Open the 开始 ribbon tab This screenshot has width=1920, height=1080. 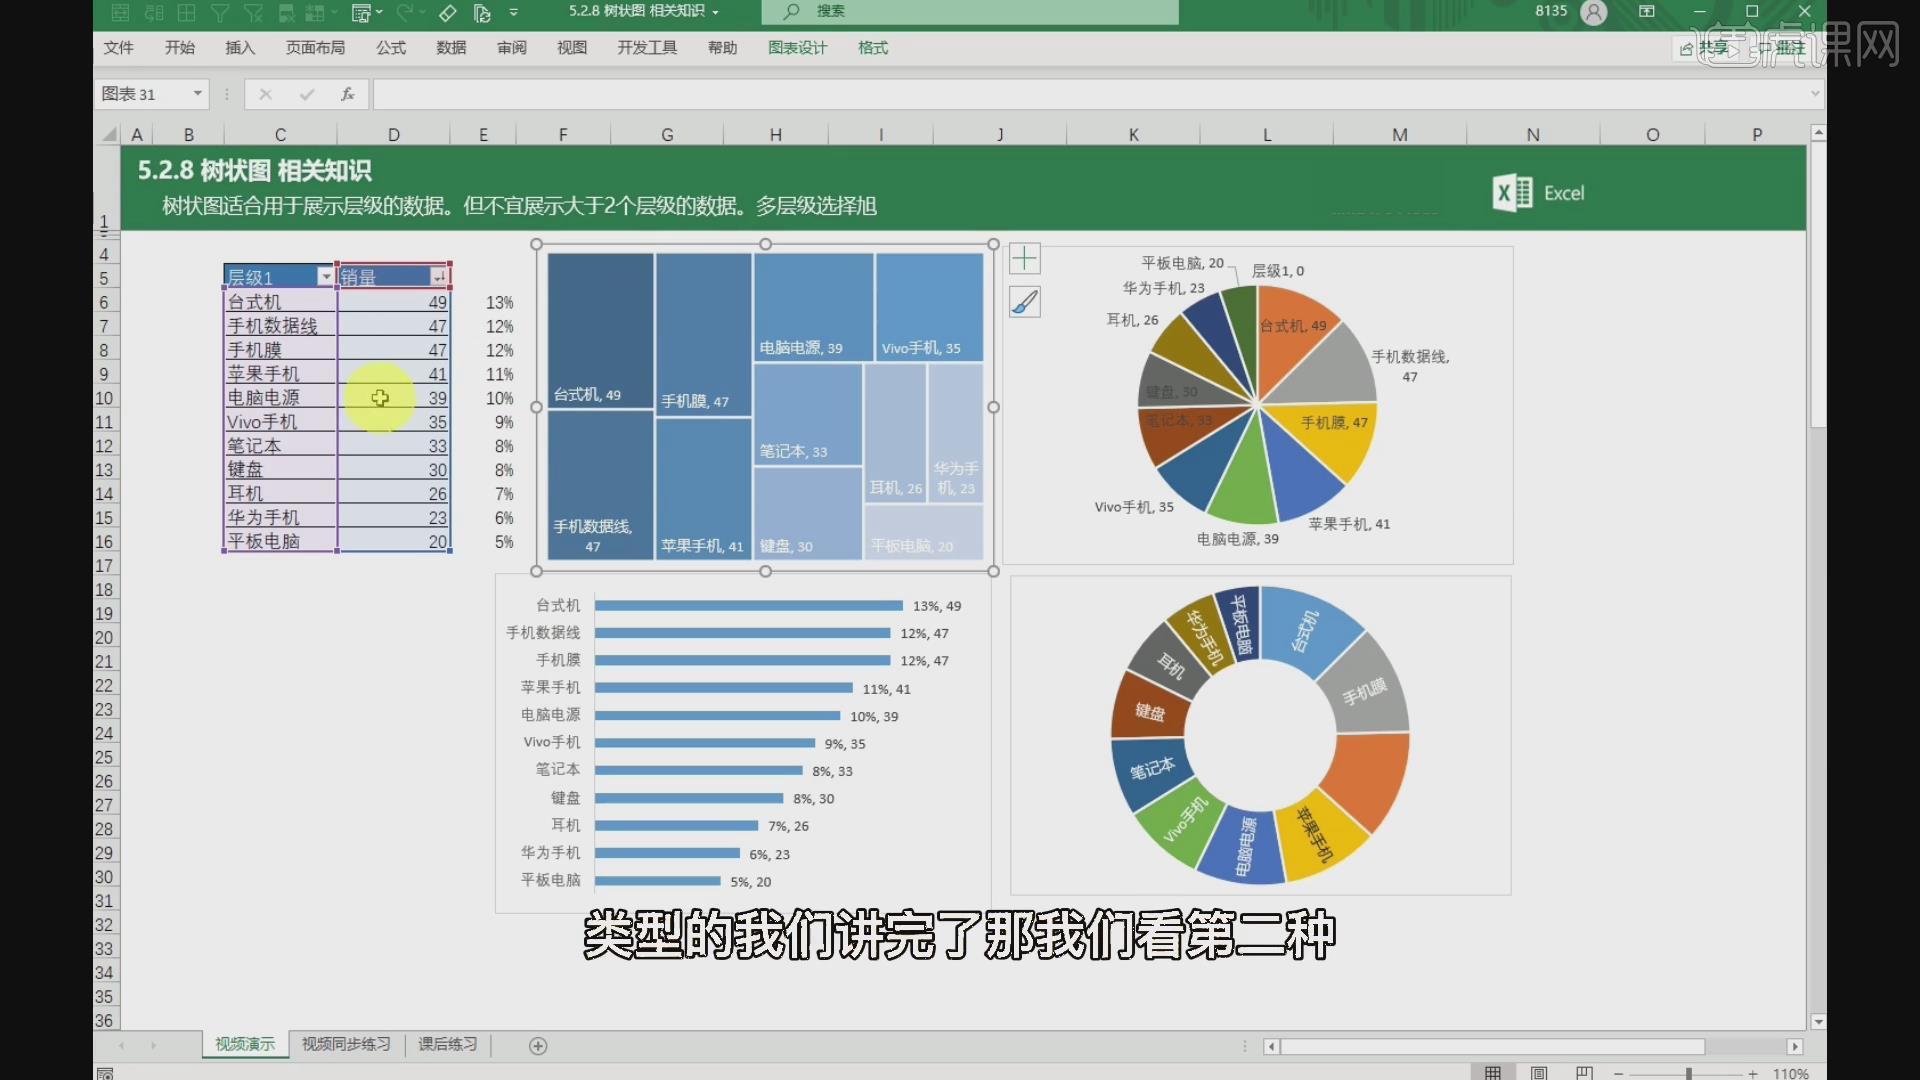(x=180, y=48)
